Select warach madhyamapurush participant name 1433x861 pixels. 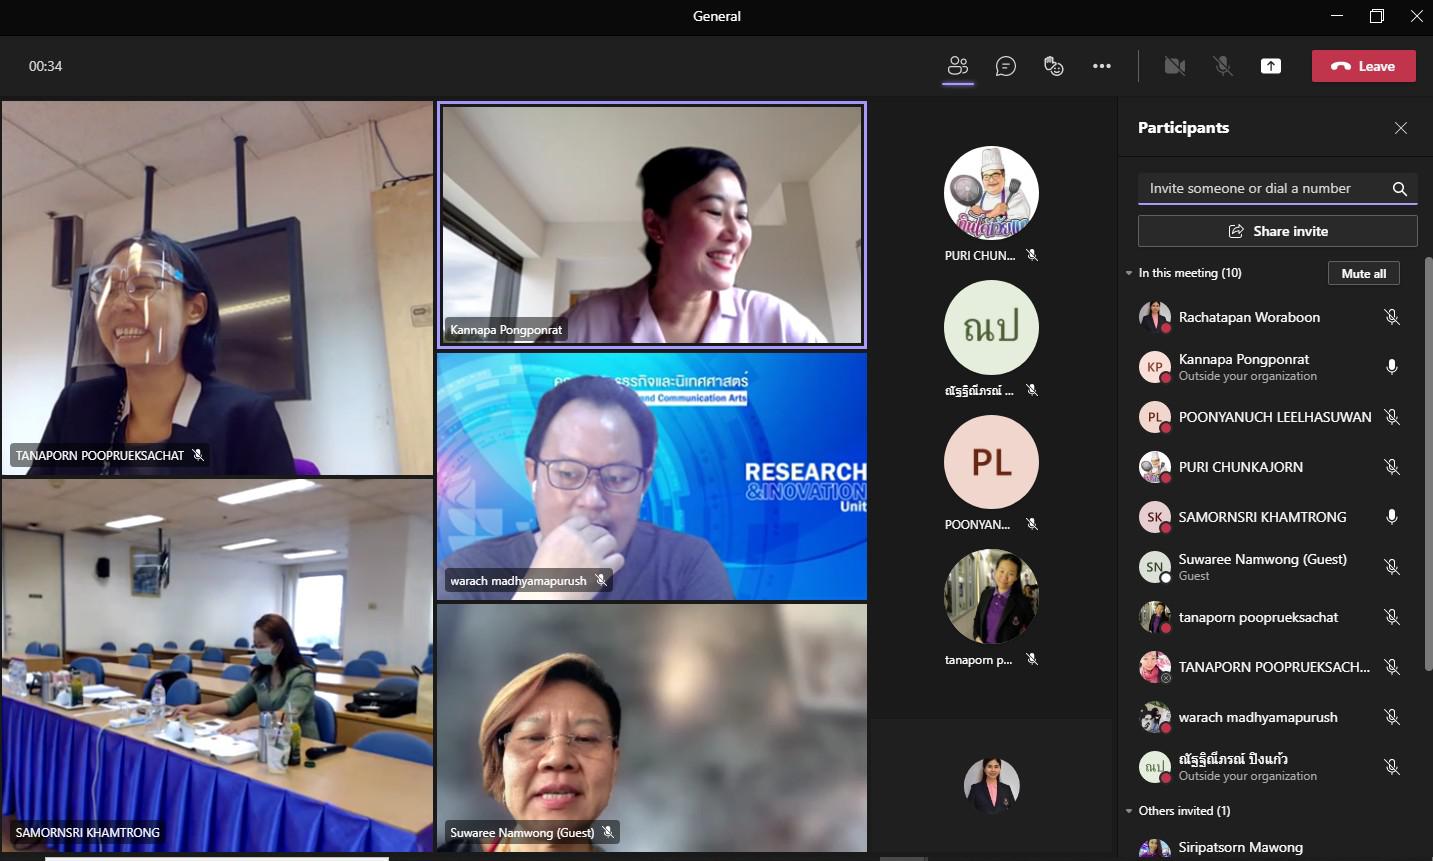click(x=1258, y=717)
